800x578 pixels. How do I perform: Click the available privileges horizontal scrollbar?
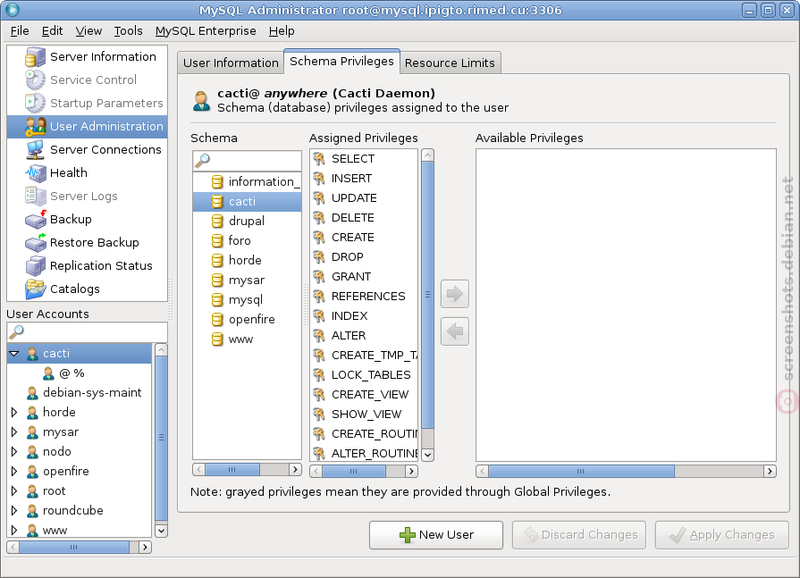(x=626, y=471)
